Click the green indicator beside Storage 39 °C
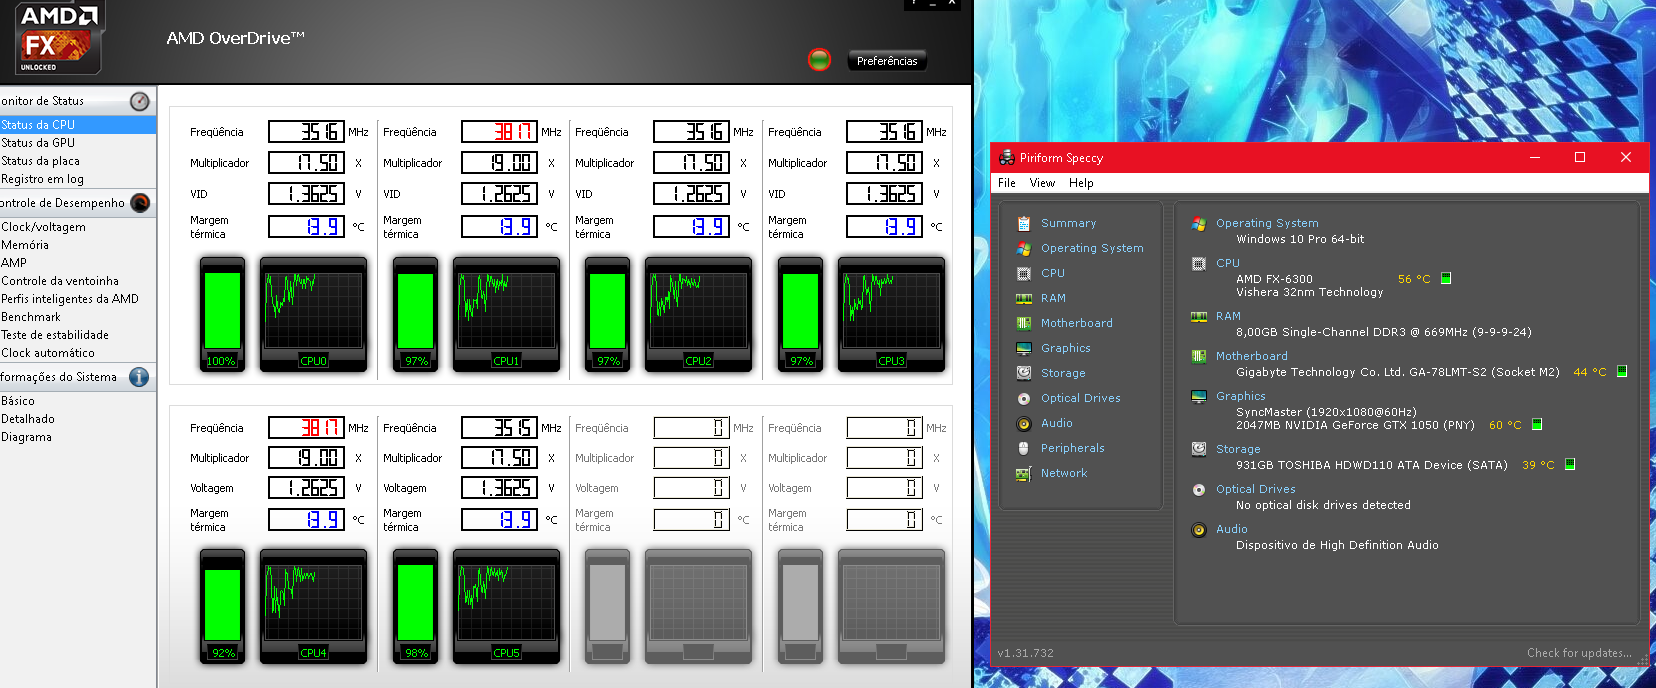This screenshot has height=688, width=1656. (1570, 465)
